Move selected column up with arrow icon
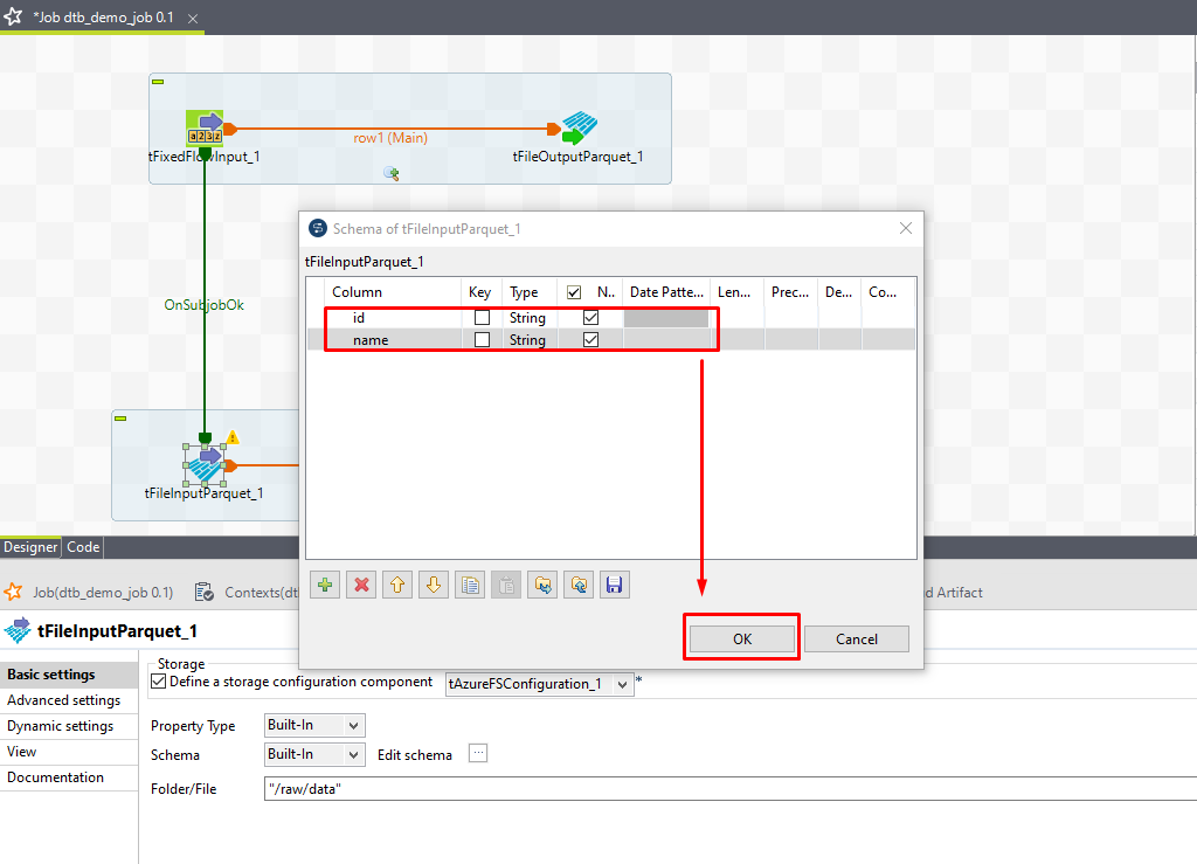 pos(397,585)
